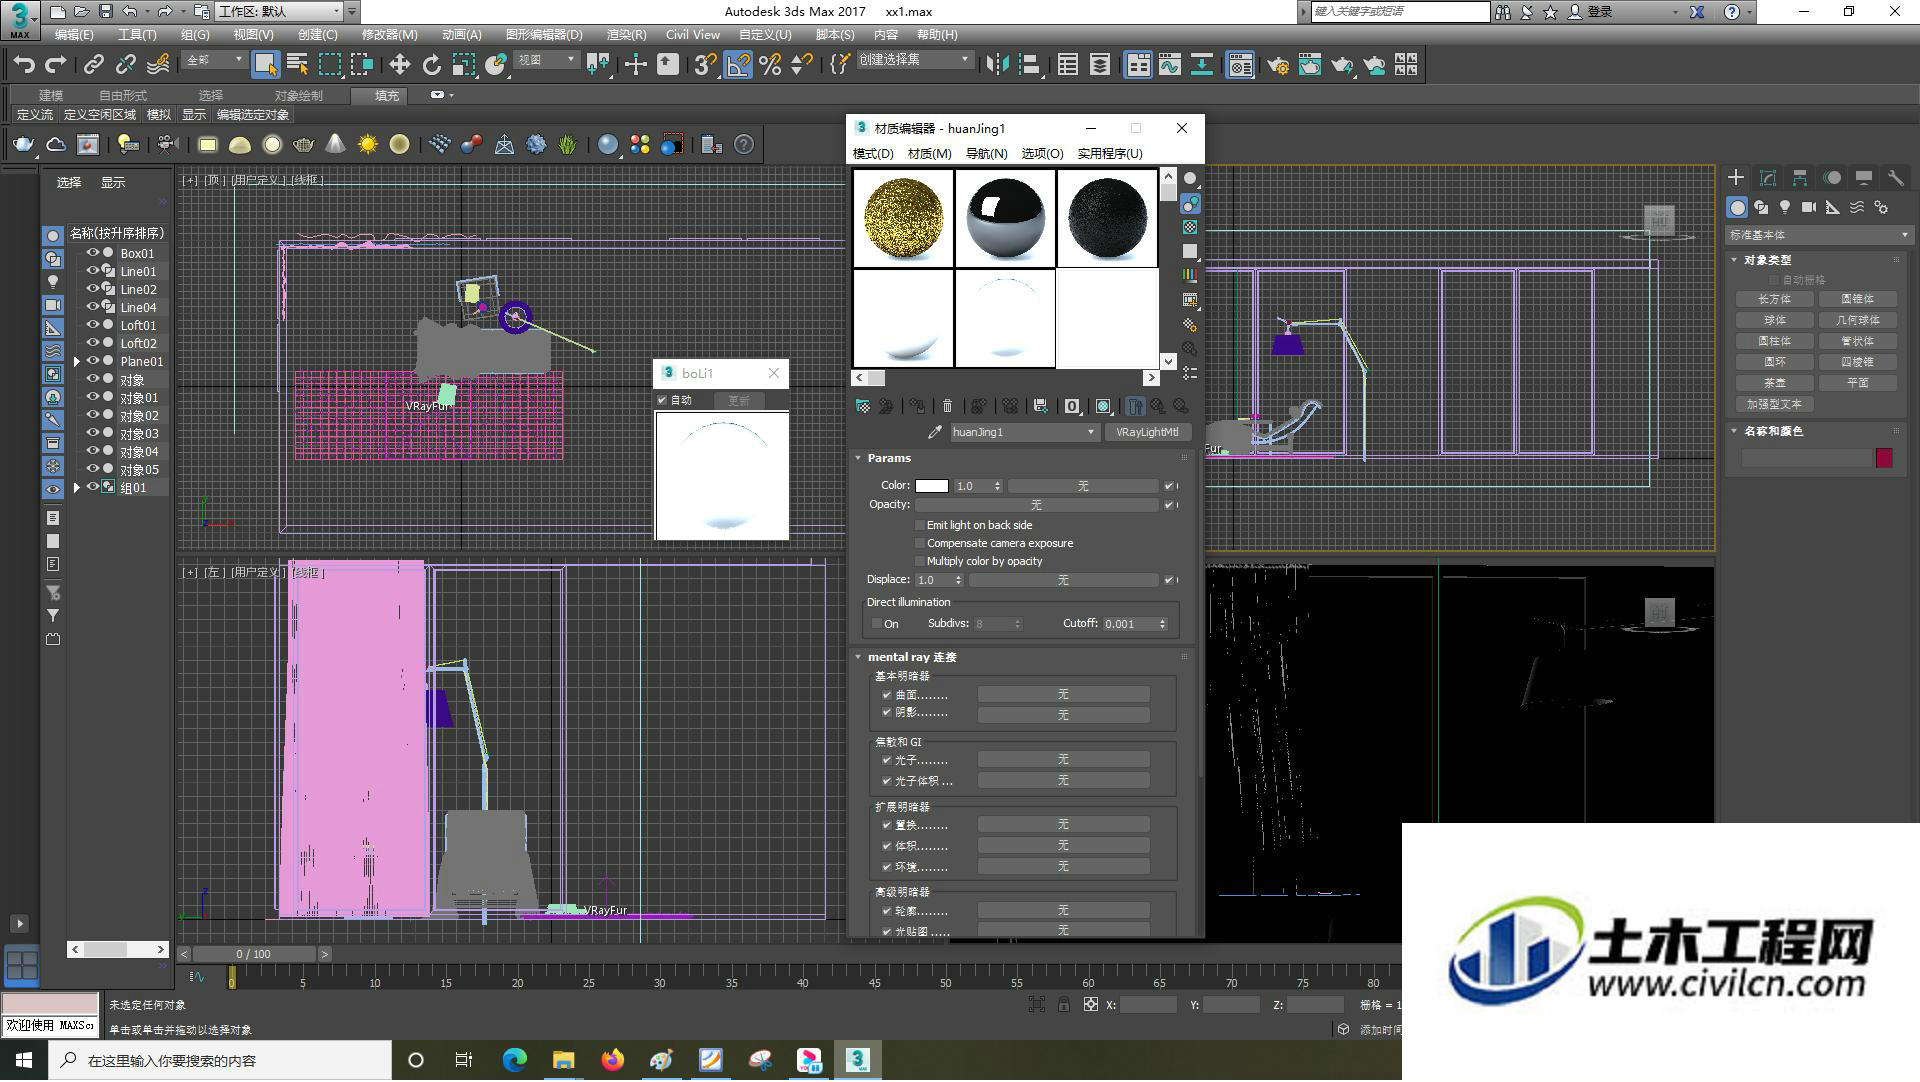Open the 视图 reference coordinate dropdown
1920x1082 pixels.
click(x=546, y=60)
